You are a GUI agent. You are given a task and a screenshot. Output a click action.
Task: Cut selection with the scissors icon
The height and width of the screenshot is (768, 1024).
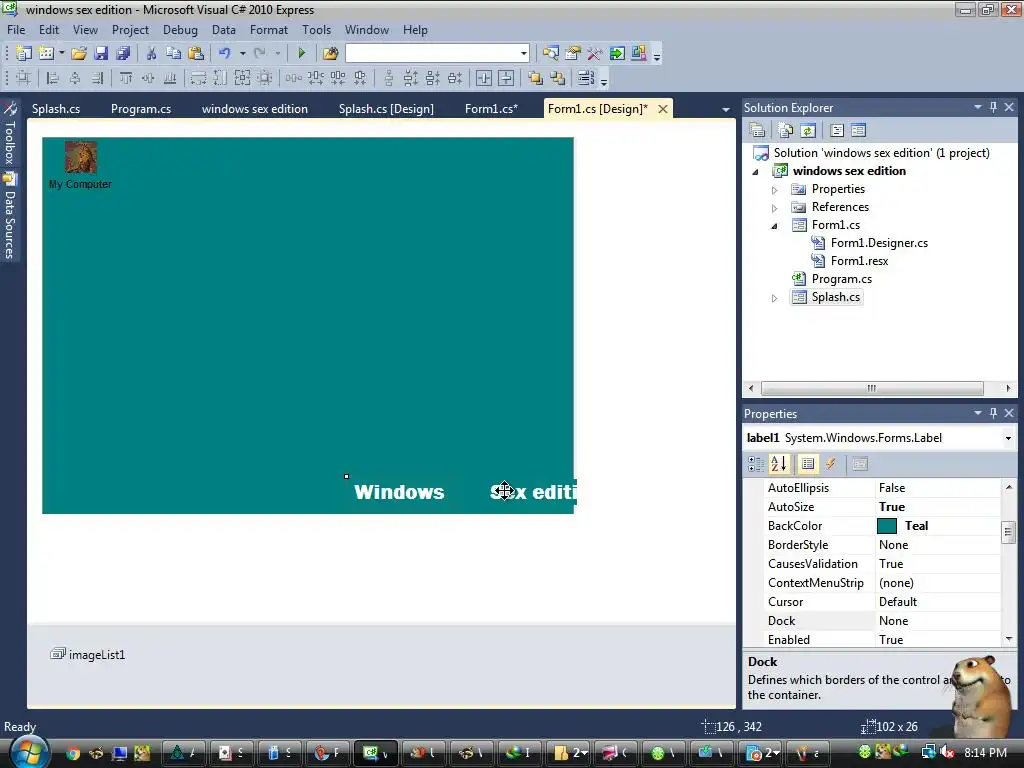click(x=151, y=54)
